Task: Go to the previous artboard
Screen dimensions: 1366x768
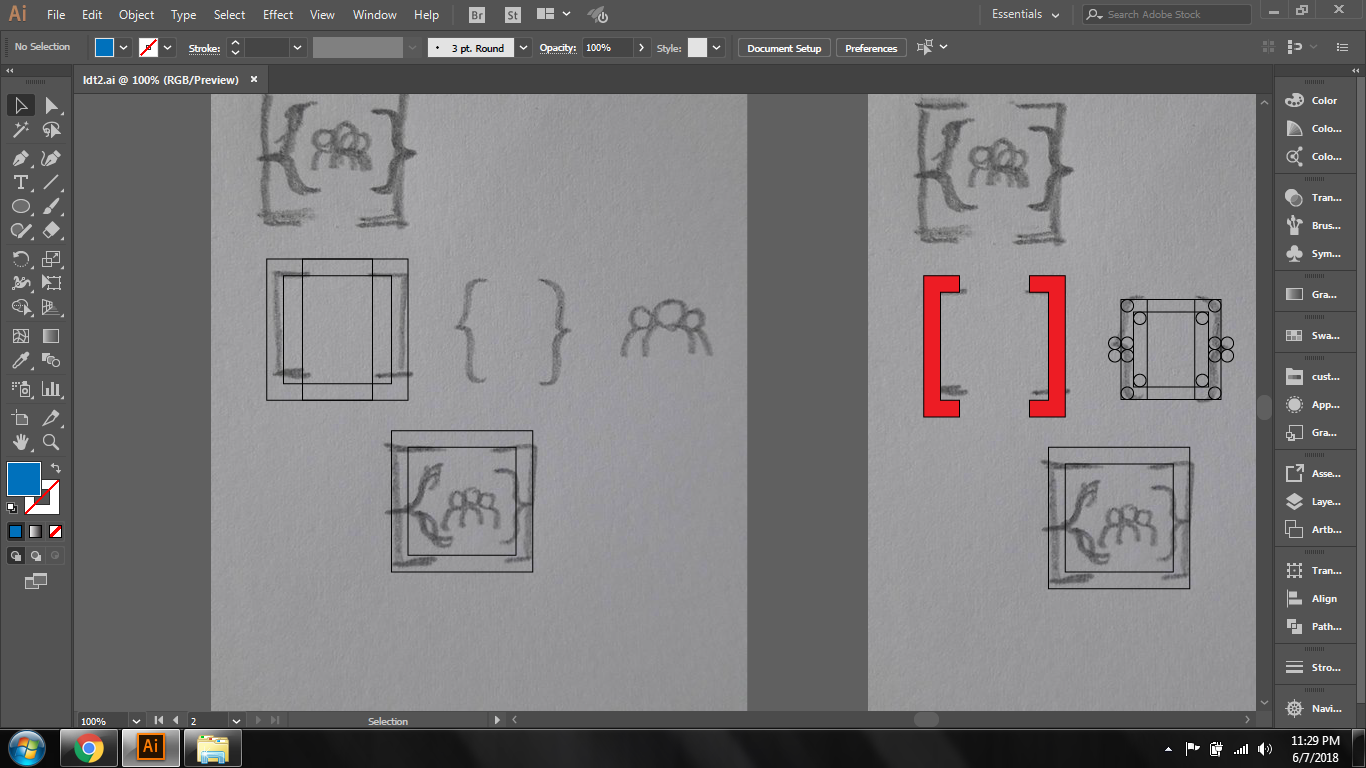Action: [x=176, y=720]
